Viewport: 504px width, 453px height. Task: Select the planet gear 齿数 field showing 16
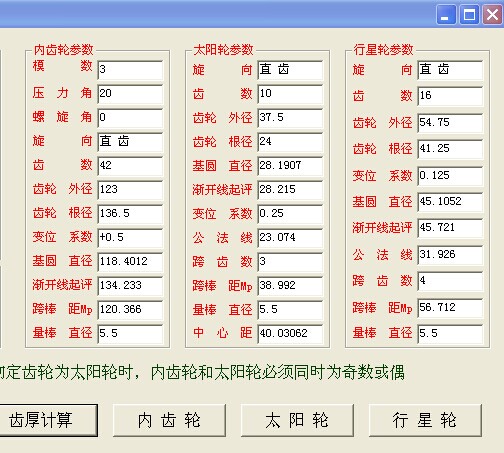[x=450, y=96]
